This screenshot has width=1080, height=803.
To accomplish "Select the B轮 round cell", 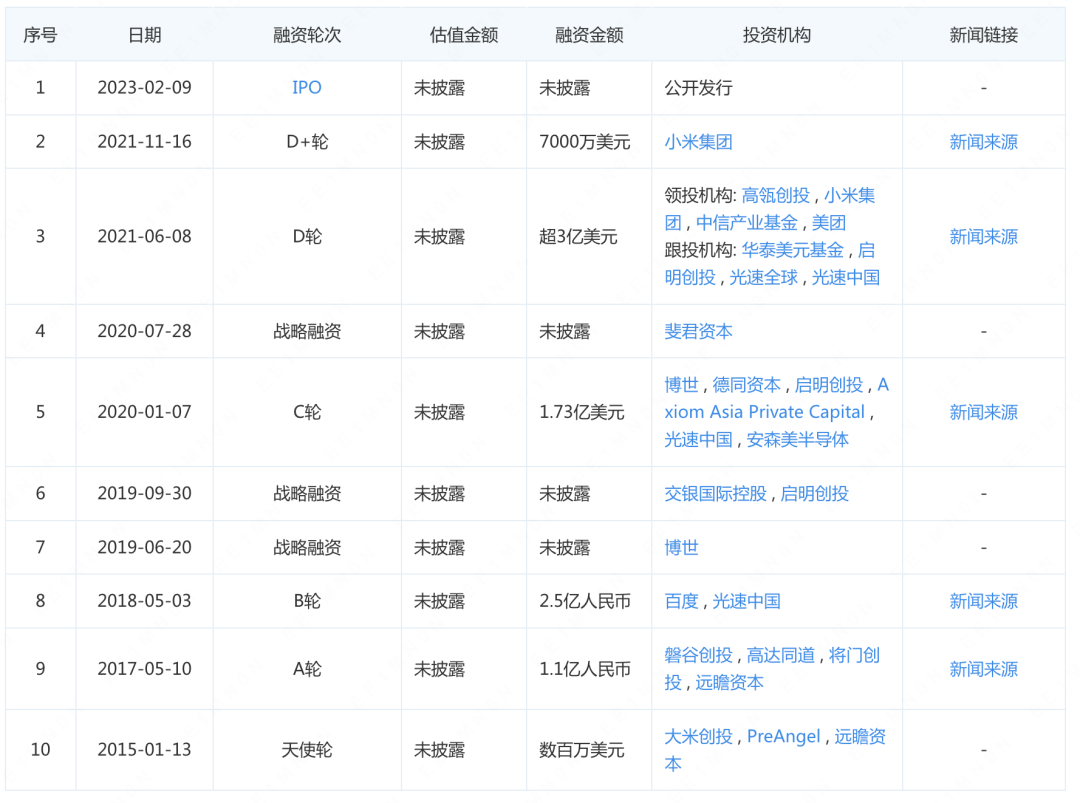I will click(x=307, y=601).
